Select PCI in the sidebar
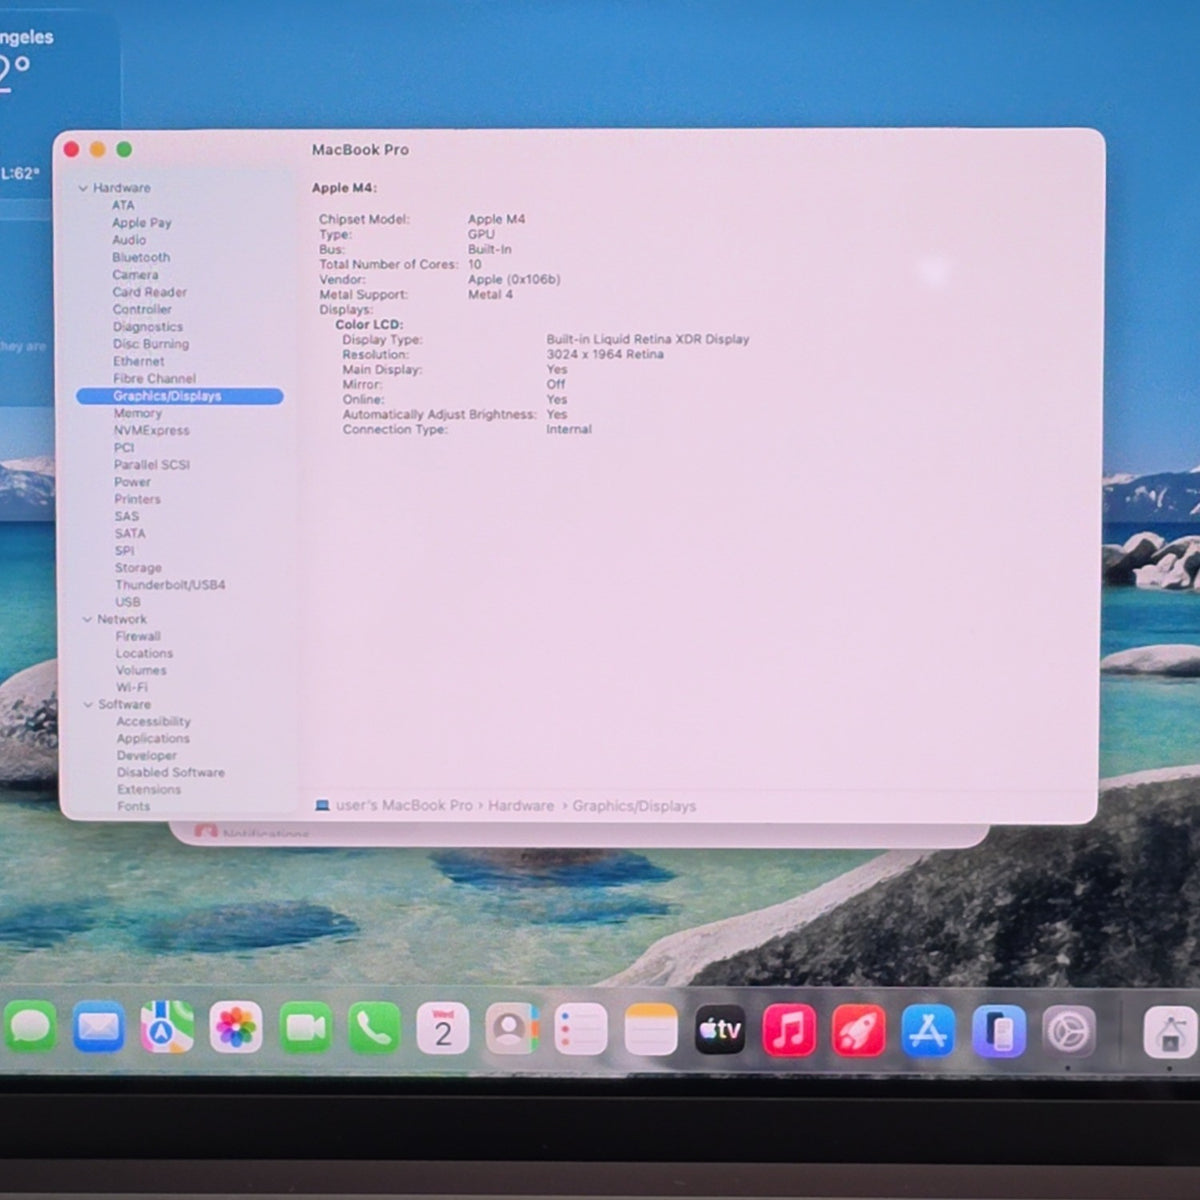 [x=124, y=448]
